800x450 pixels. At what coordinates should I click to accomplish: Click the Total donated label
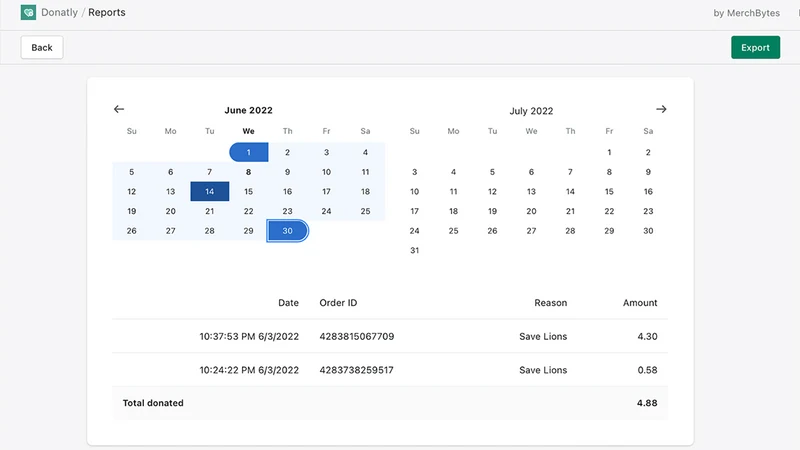153,403
